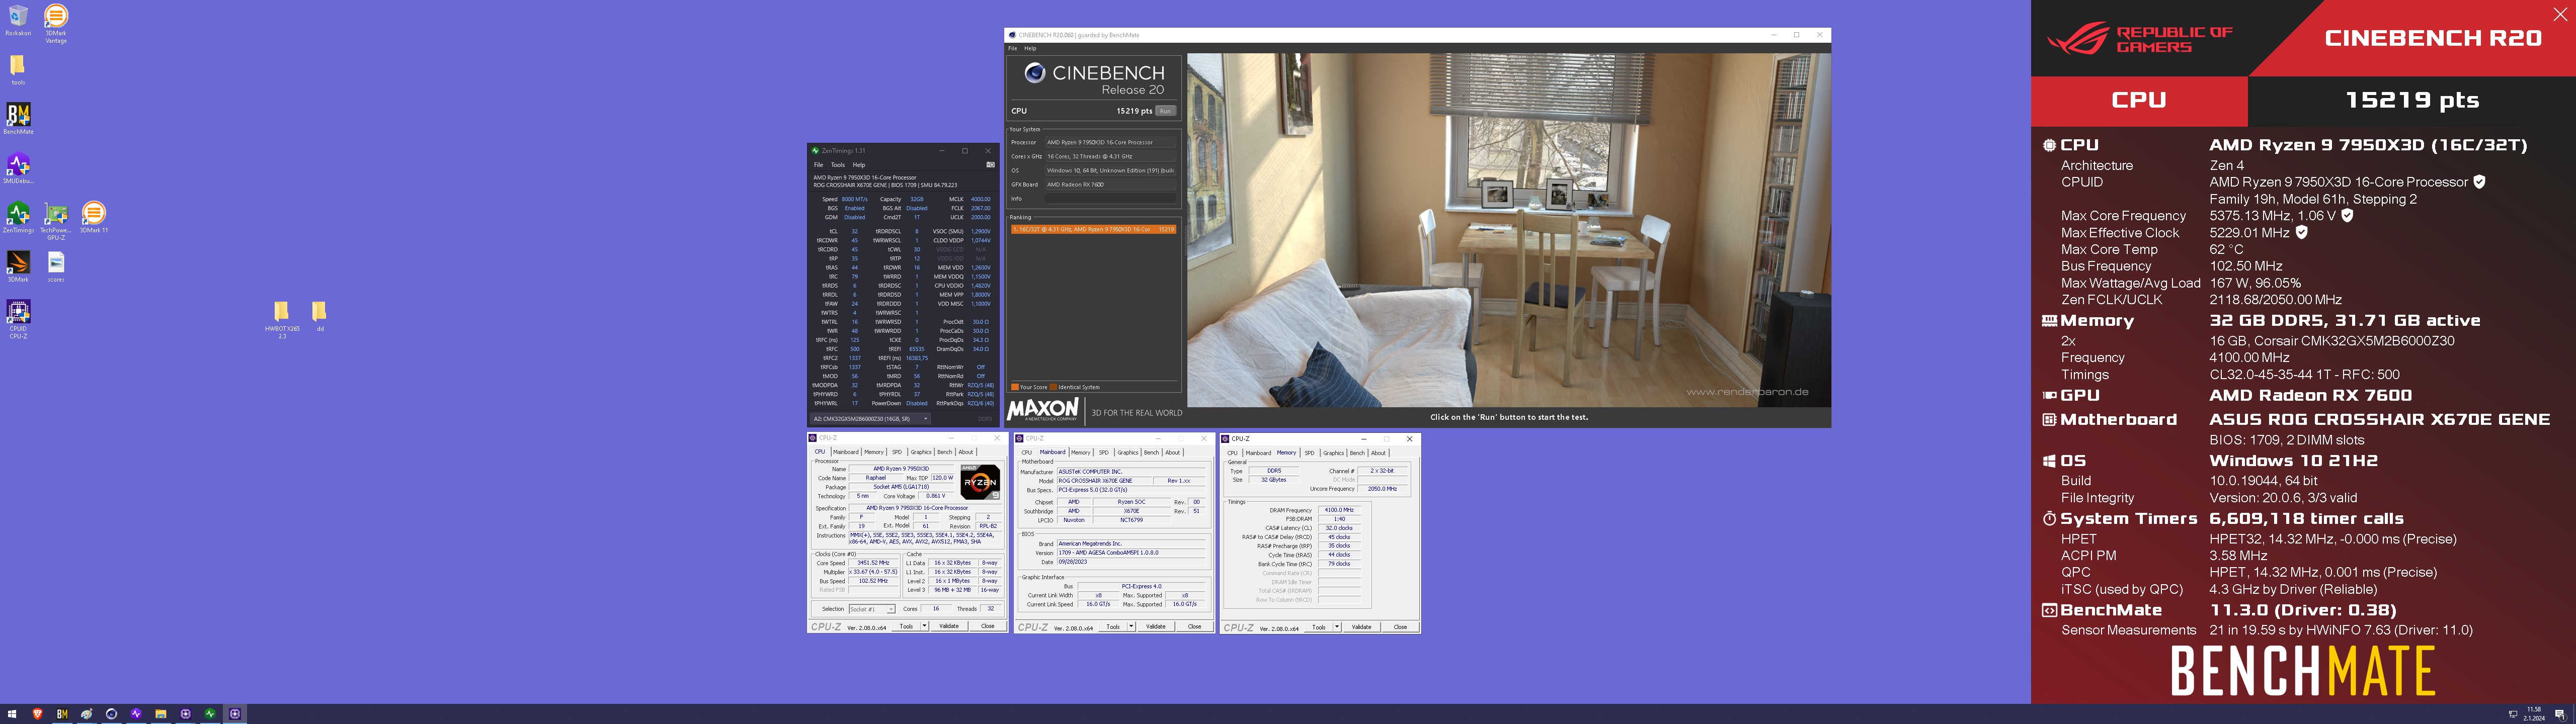Click the AMD Ryzen 9 logo in CPU-Z
This screenshot has width=2576, height=724.
(x=980, y=482)
